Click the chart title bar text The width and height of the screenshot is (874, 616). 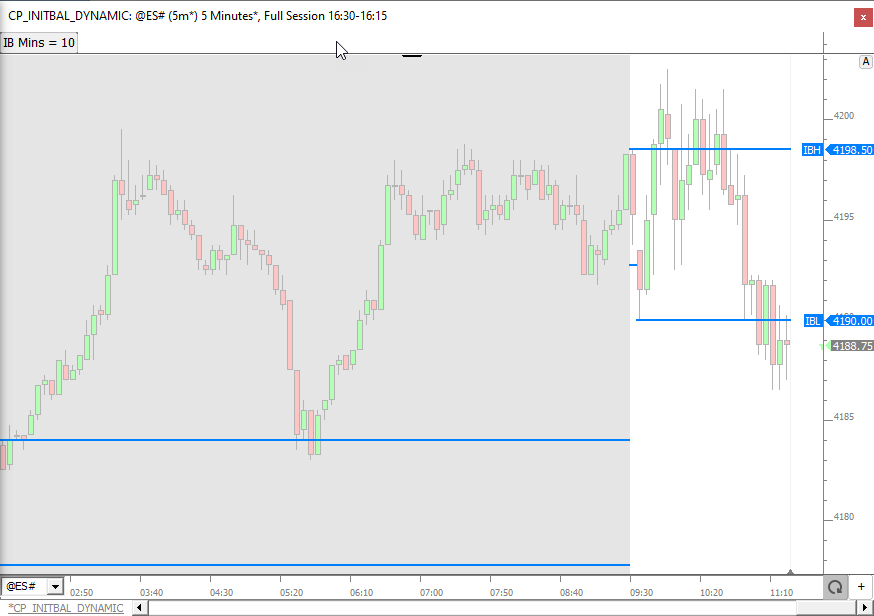click(197, 16)
